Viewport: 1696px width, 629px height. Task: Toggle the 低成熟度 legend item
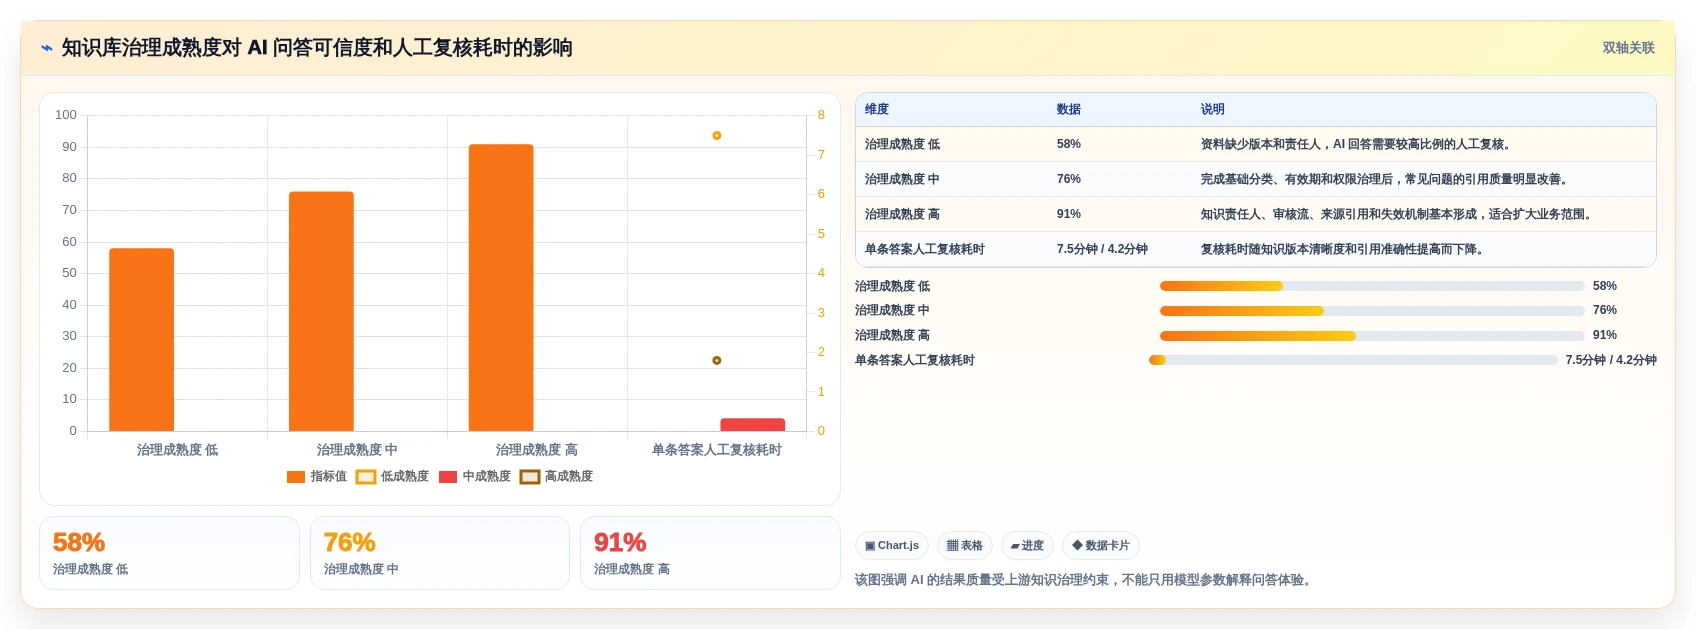(393, 476)
